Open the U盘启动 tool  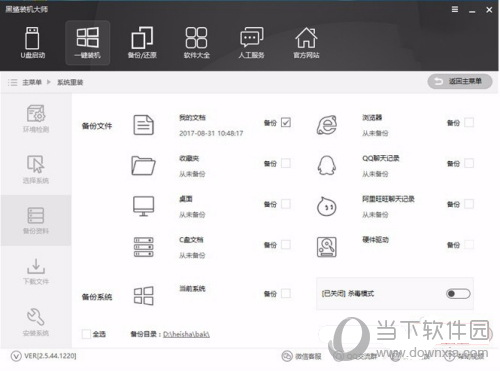(x=32, y=43)
